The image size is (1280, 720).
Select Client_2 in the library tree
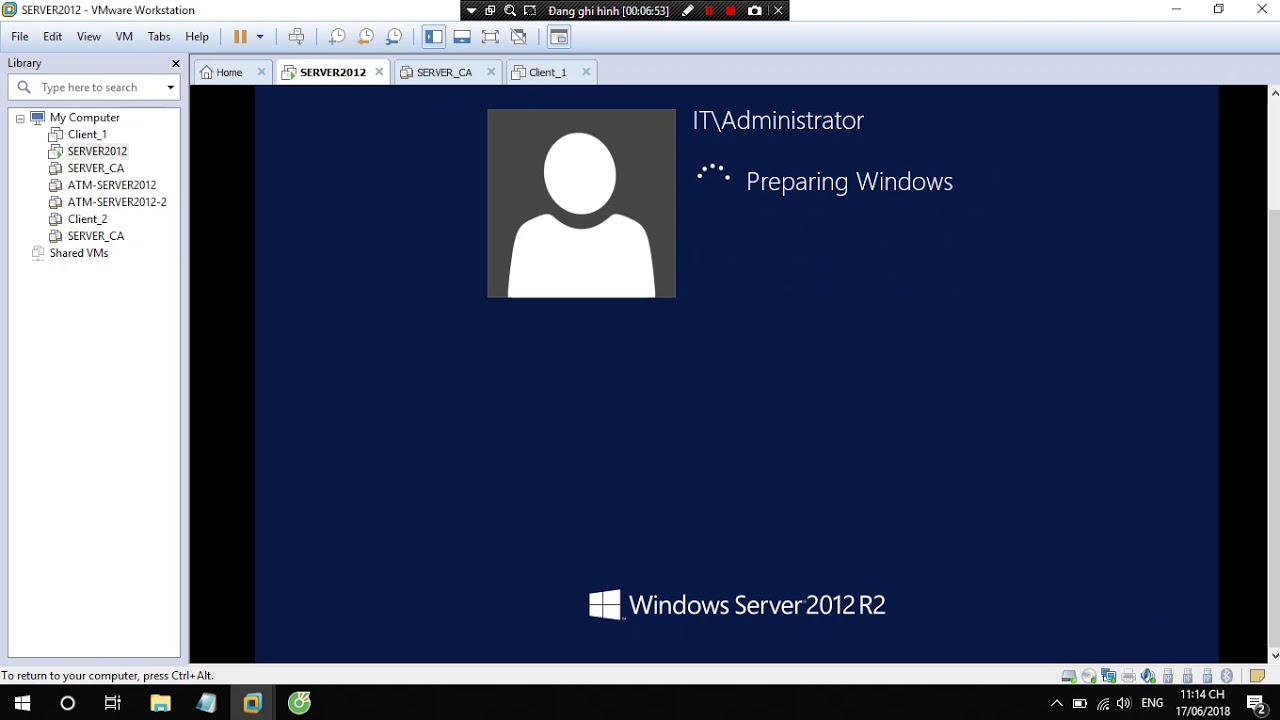click(x=87, y=219)
